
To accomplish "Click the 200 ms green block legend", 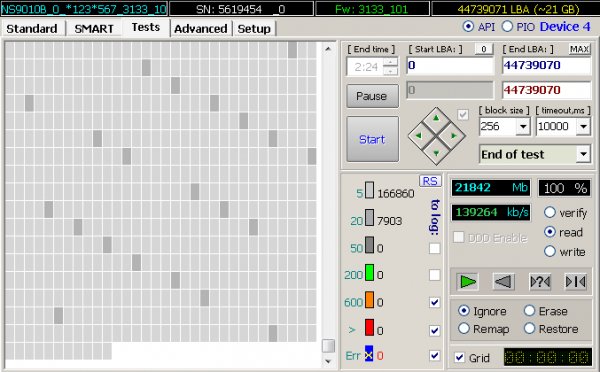I will [369, 272].
